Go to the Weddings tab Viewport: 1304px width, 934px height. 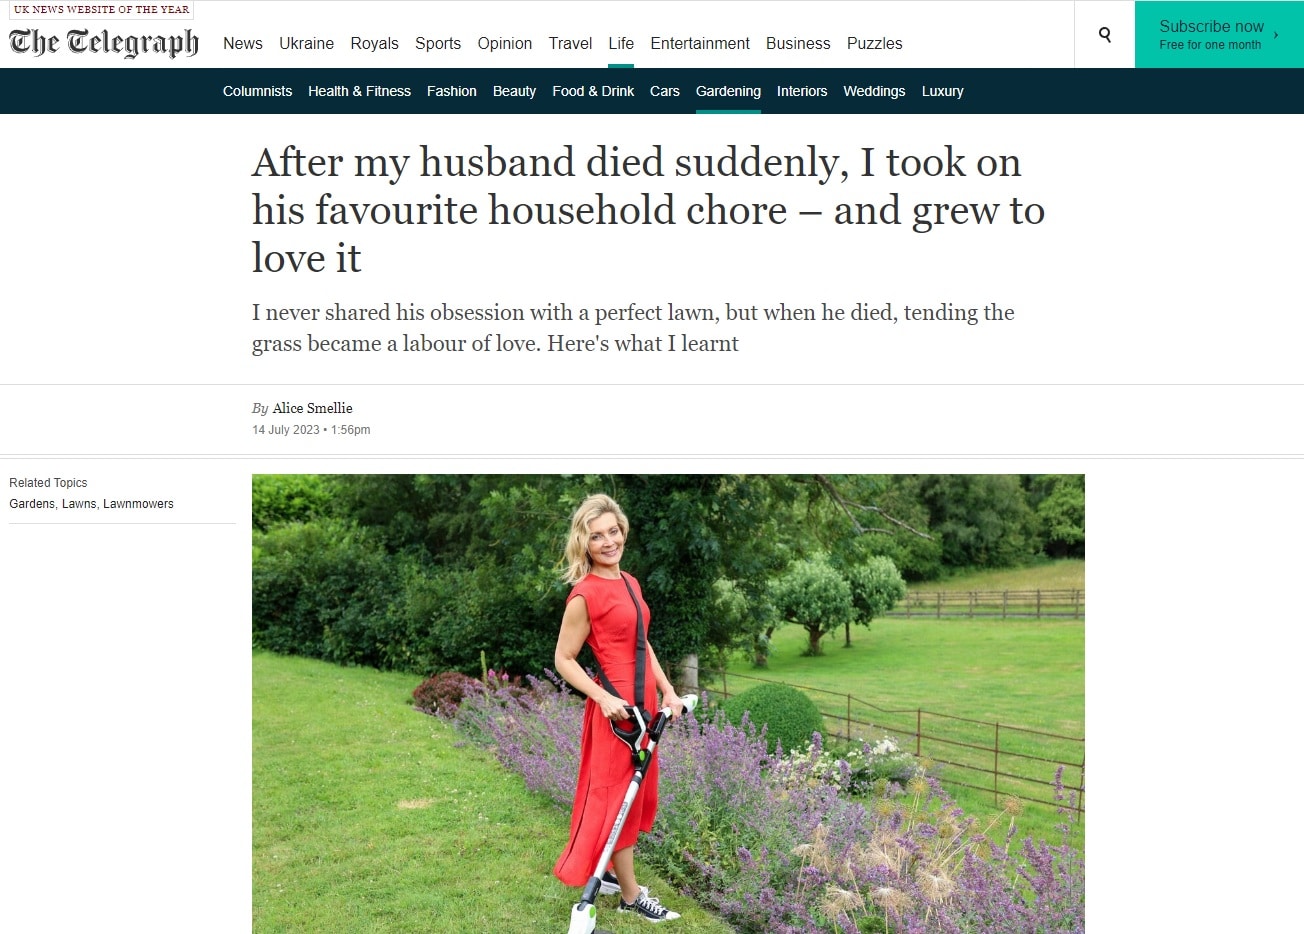[874, 91]
